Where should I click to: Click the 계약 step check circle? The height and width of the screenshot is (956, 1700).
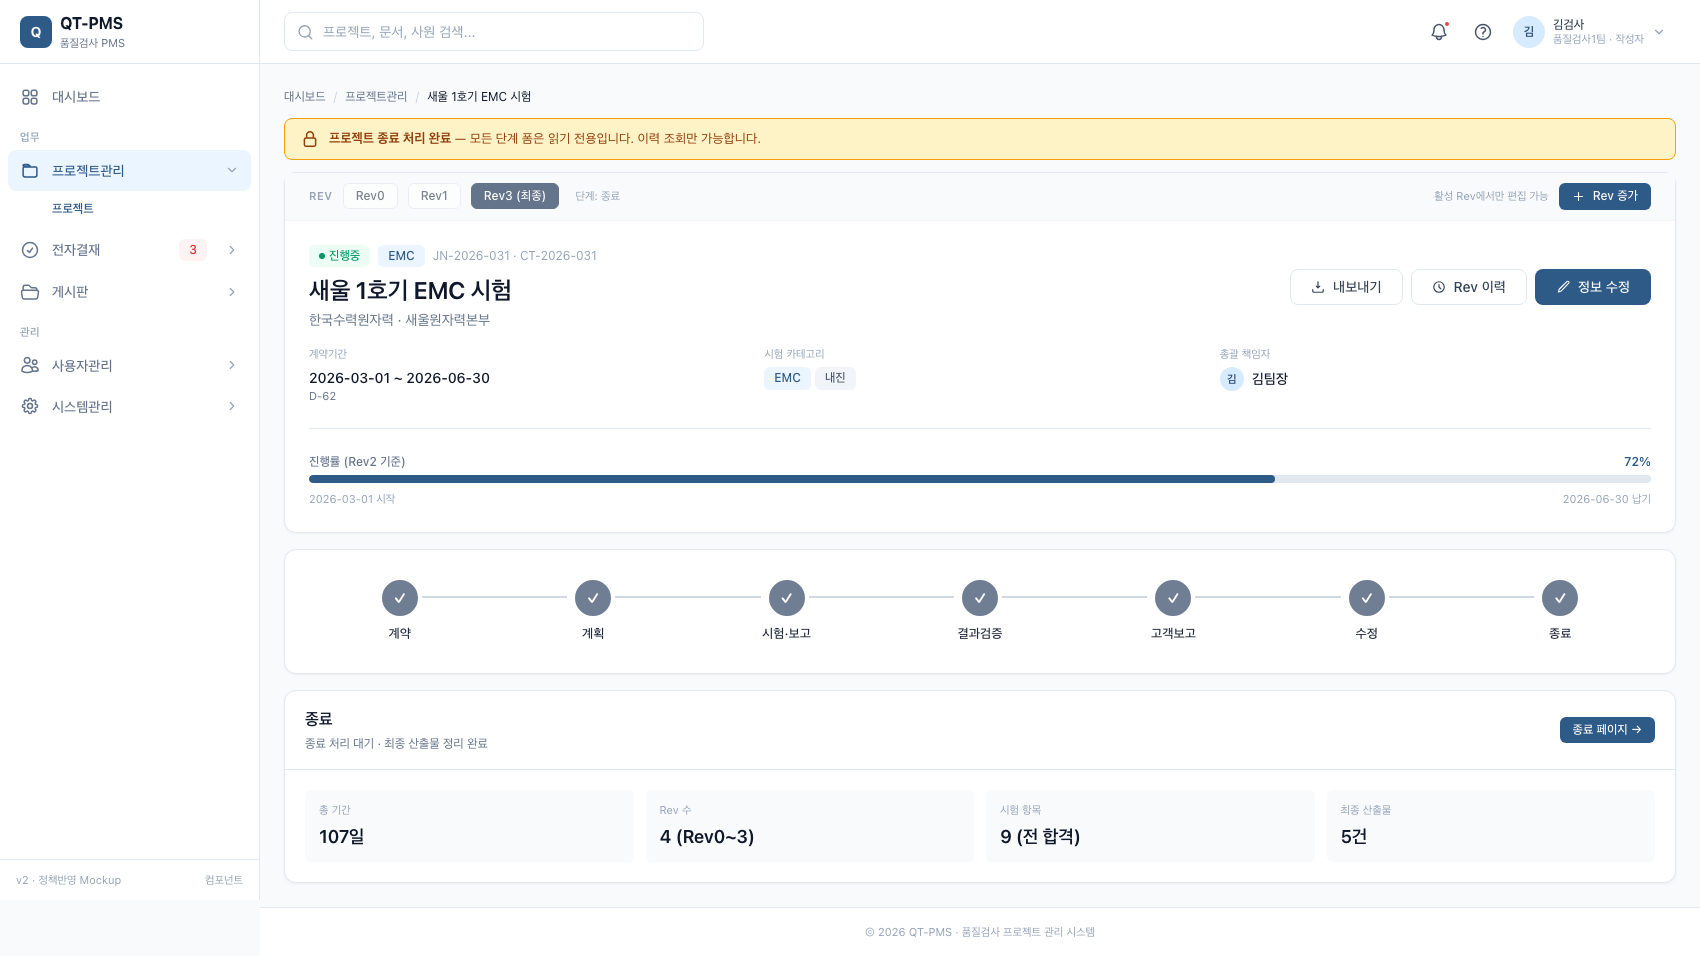(x=400, y=598)
